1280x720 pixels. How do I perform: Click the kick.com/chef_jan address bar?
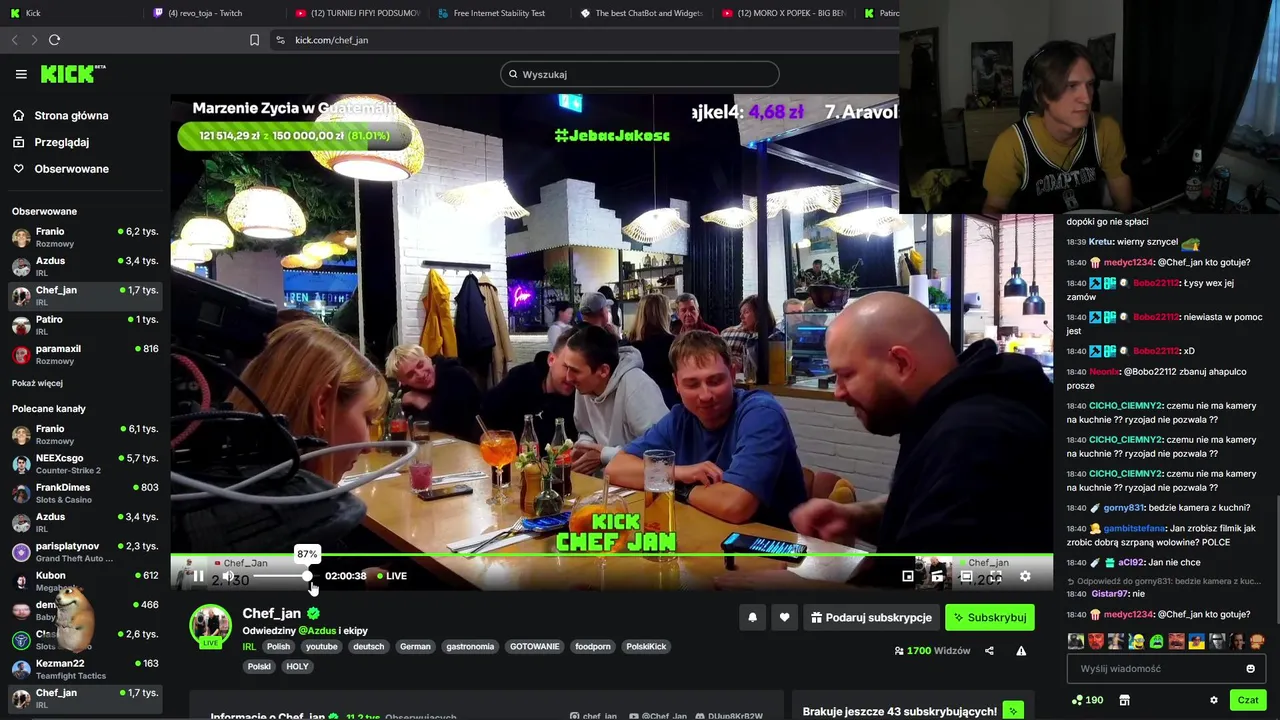(x=331, y=40)
